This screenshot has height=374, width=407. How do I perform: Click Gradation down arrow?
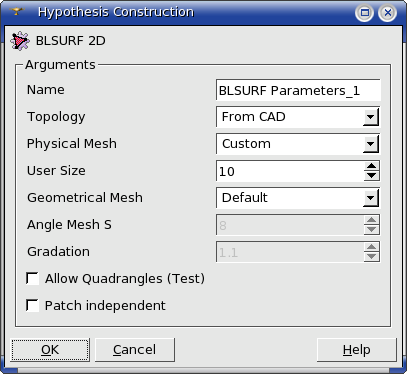point(372,256)
